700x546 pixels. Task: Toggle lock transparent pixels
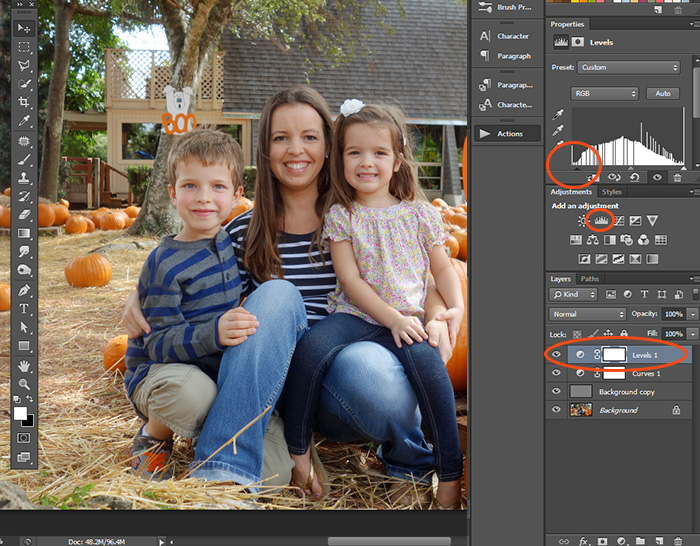[577, 334]
